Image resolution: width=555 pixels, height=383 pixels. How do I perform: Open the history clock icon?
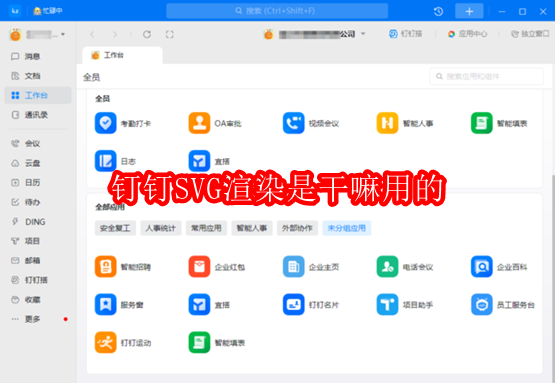pos(439,11)
